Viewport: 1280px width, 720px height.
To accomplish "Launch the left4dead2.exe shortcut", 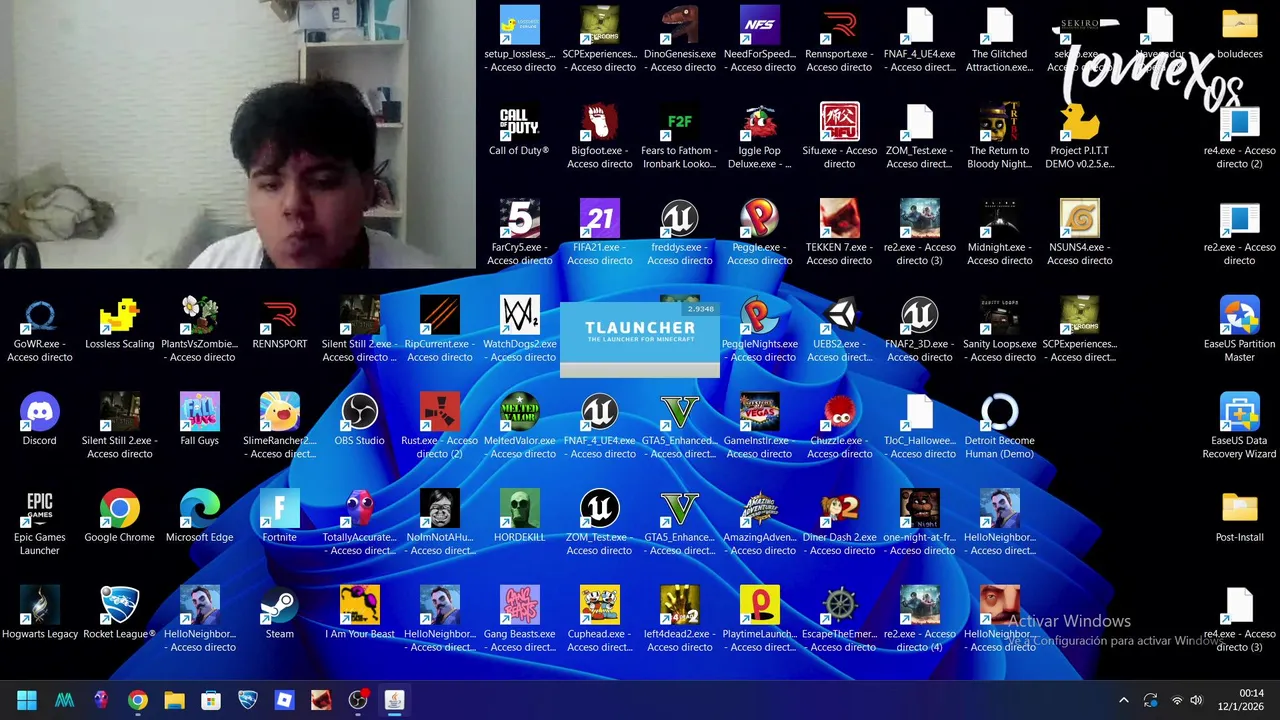I will point(680,620).
